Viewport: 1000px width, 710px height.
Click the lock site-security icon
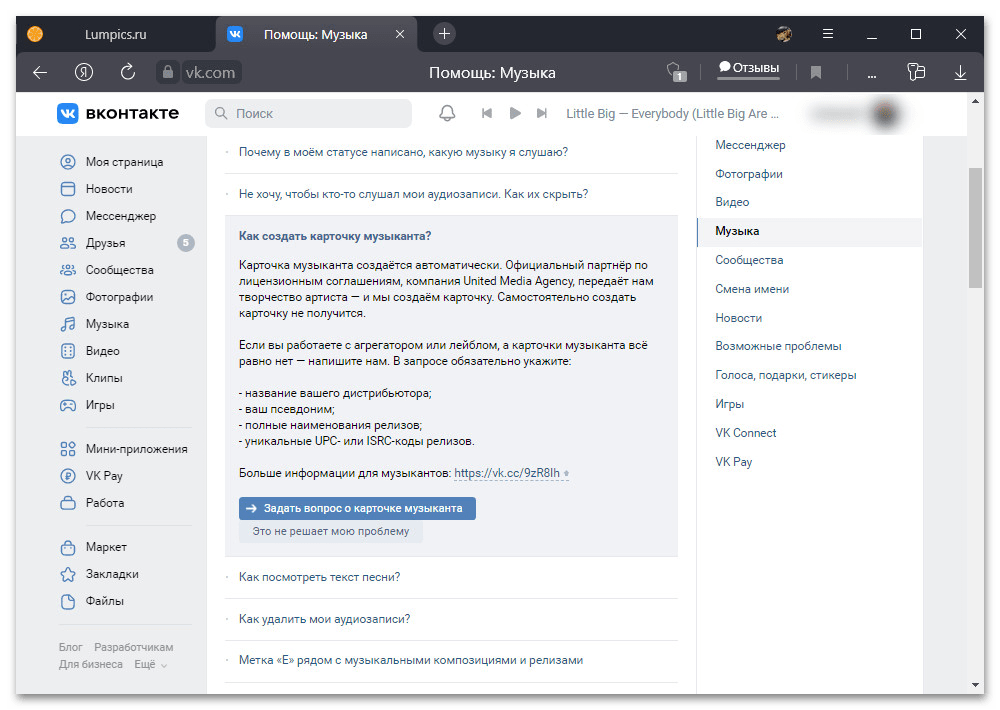(168, 72)
